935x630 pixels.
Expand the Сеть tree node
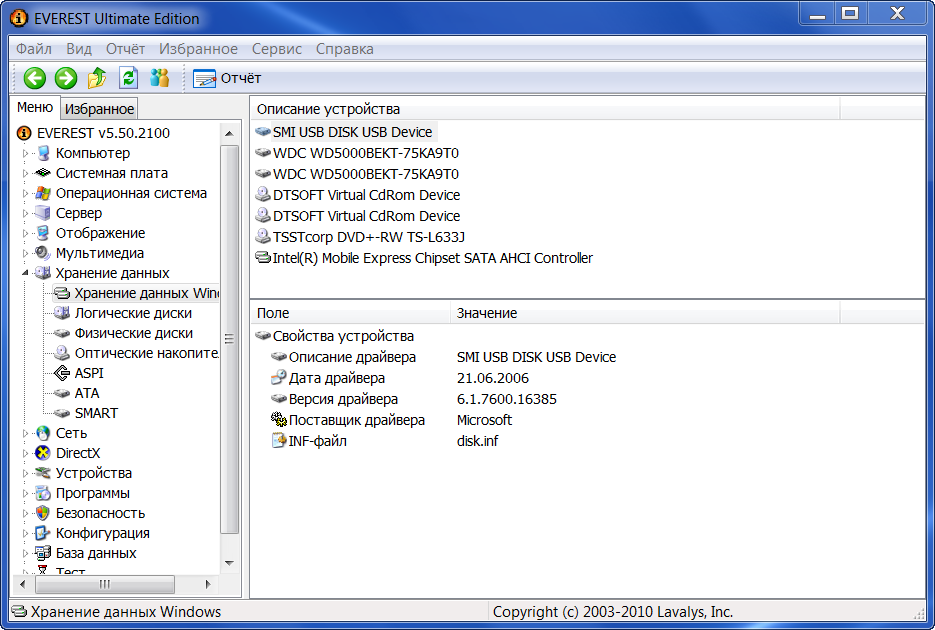coord(25,433)
